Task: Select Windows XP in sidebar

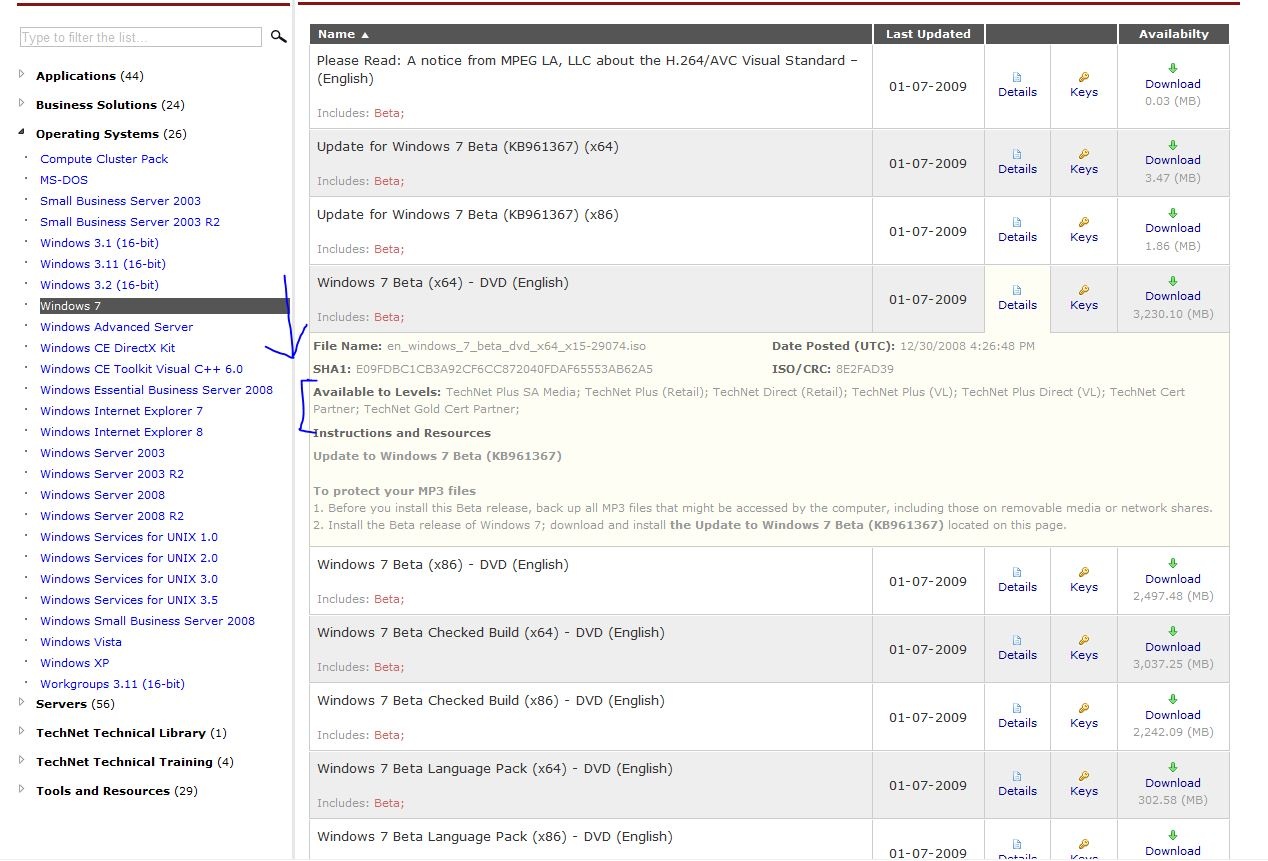Action: point(75,663)
